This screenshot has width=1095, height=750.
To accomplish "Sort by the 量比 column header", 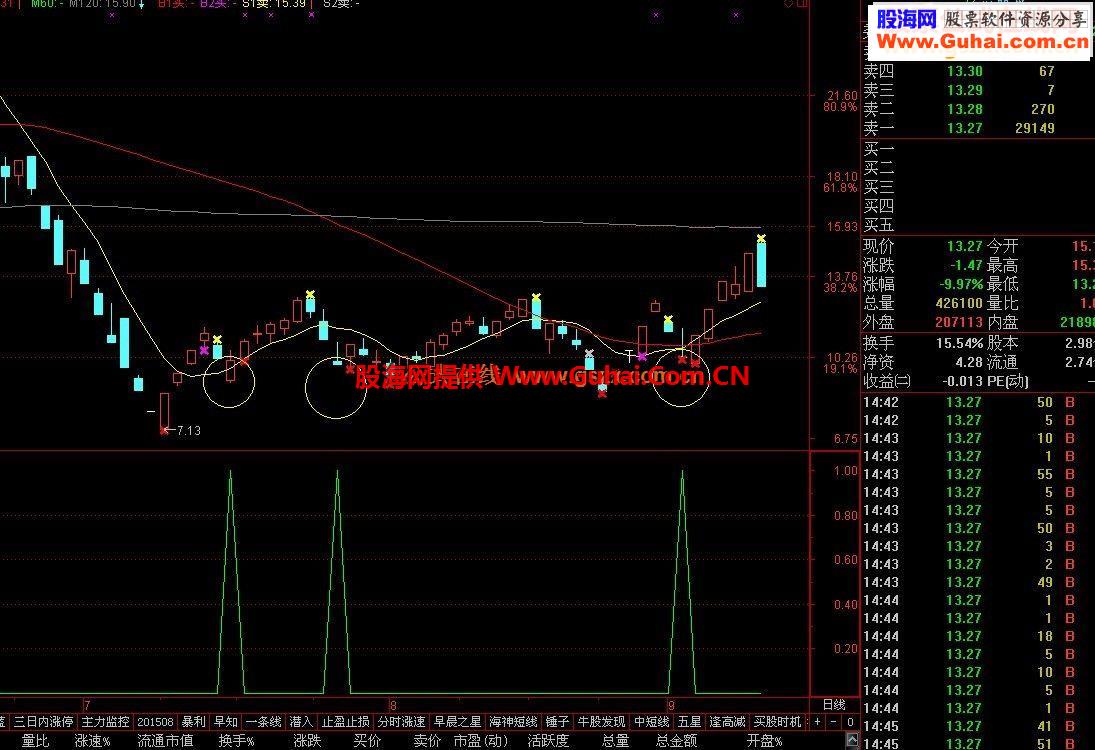I will coord(35,740).
